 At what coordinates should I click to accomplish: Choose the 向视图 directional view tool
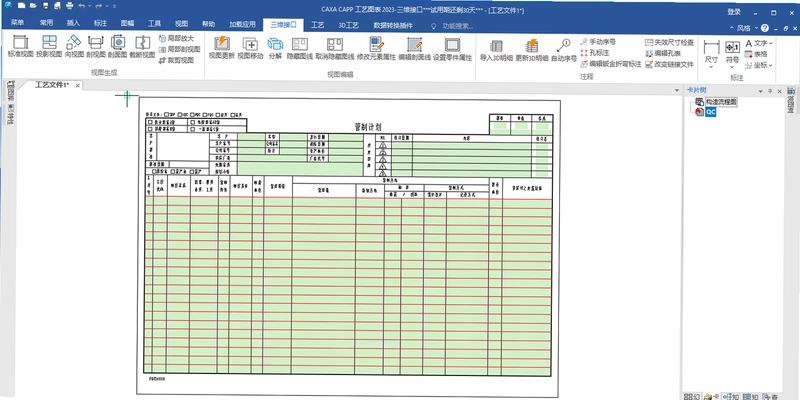(x=74, y=46)
